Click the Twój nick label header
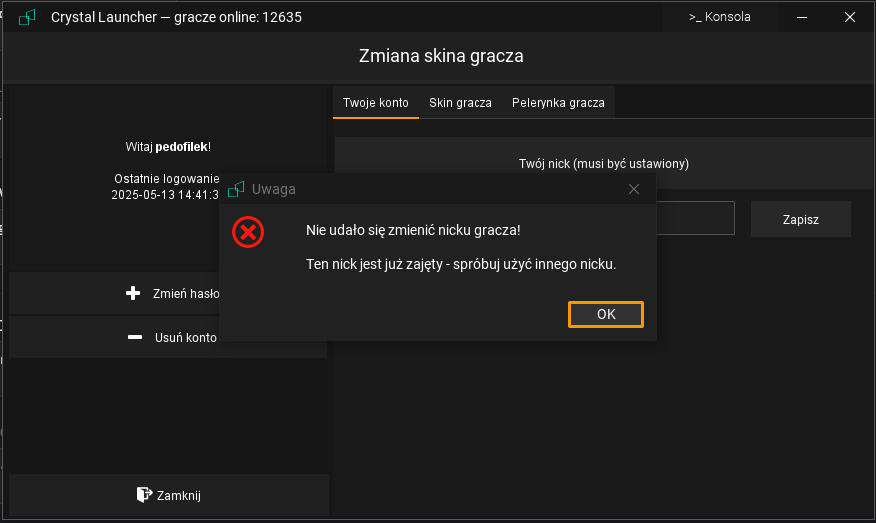The width and height of the screenshot is (876, 523). click(x=603, y=163)
